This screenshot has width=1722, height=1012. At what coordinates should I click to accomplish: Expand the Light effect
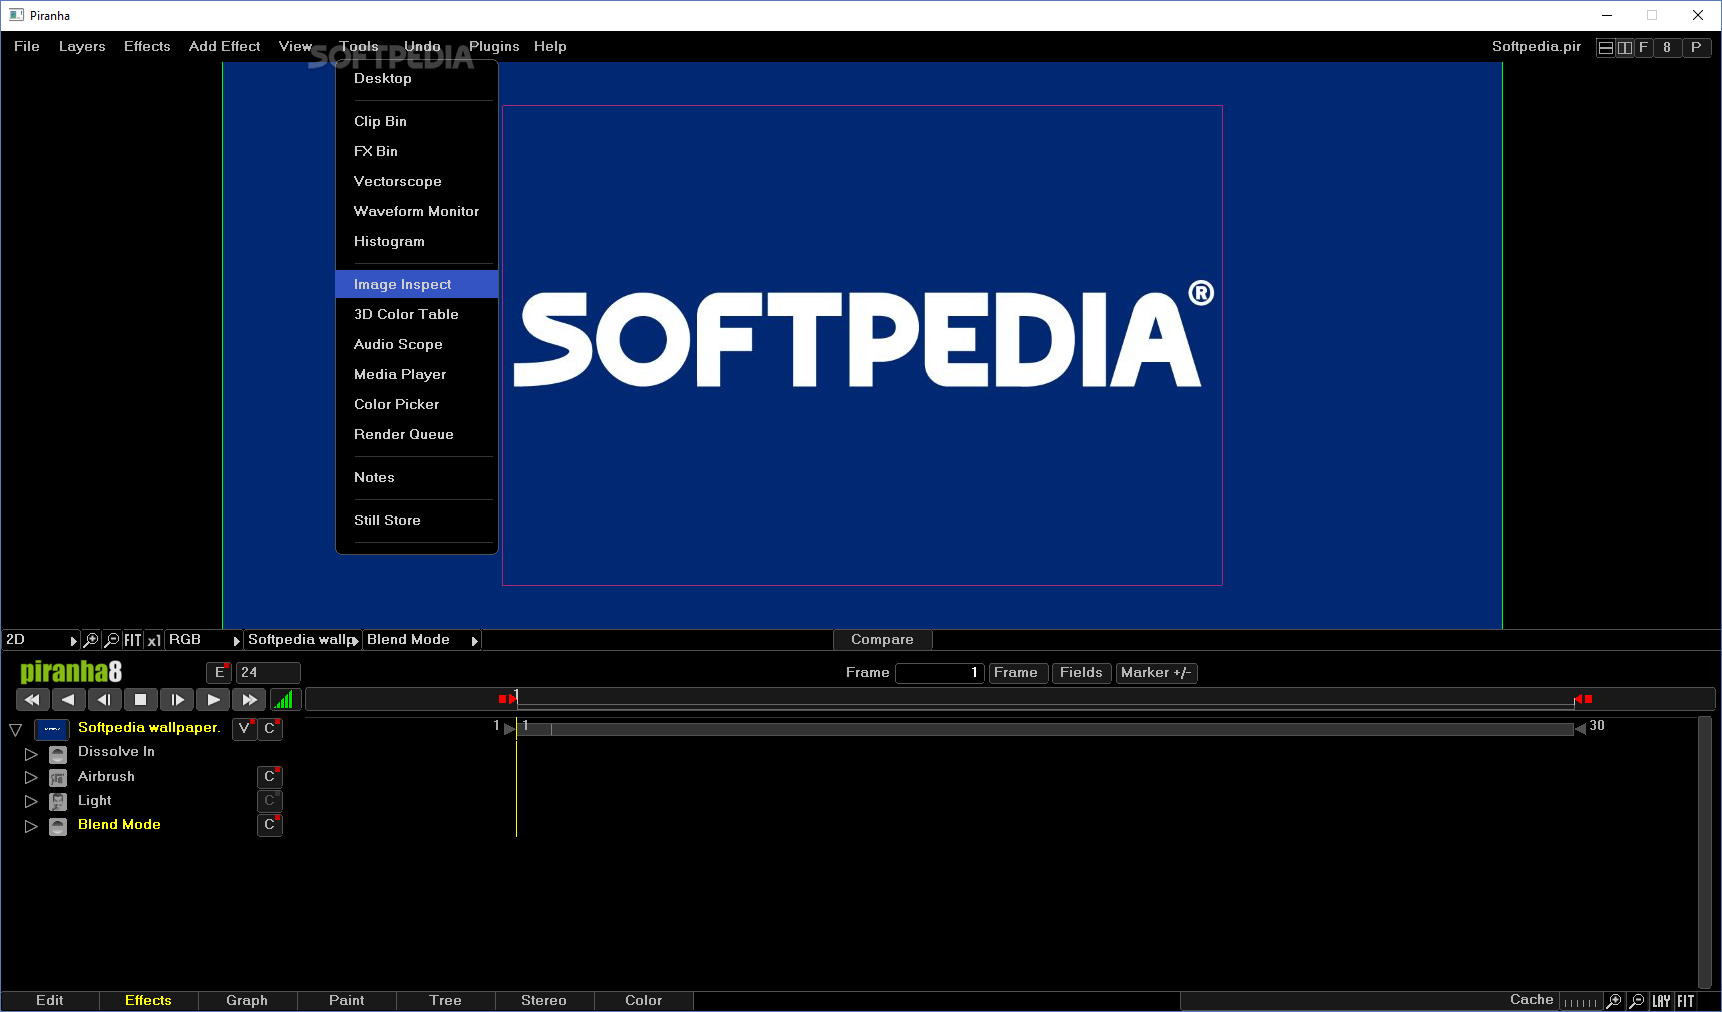(x=31, y=802)
